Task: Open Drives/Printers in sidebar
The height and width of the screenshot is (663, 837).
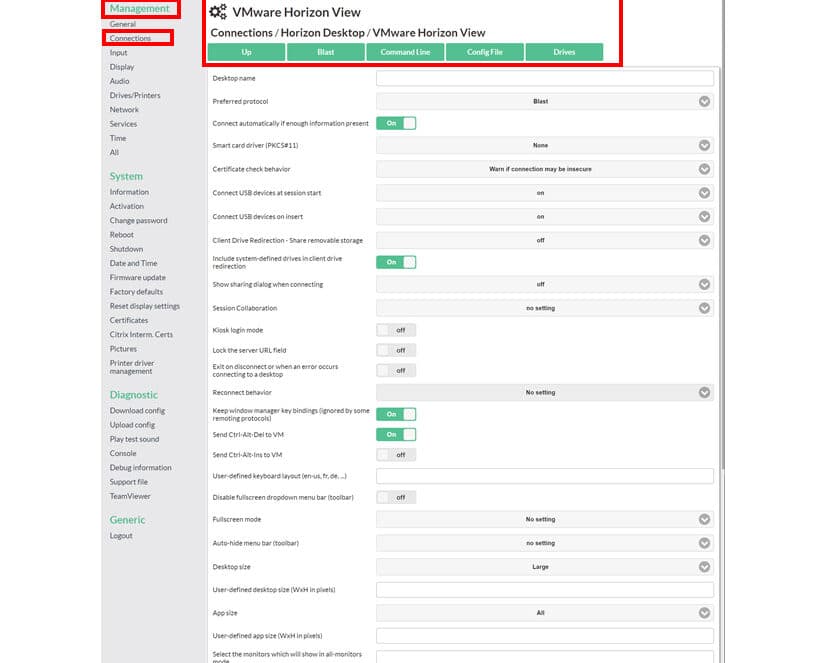Action: (135, 95)
